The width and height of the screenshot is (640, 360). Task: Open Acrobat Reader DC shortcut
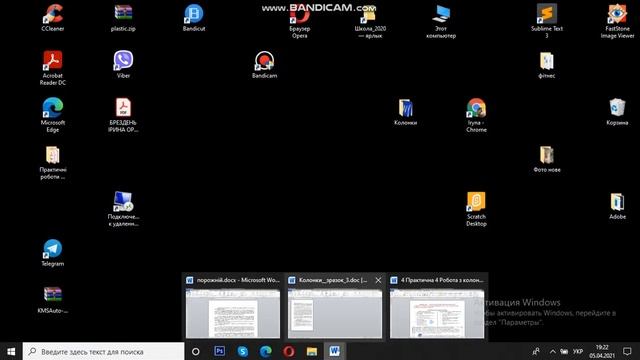[53, 68]
